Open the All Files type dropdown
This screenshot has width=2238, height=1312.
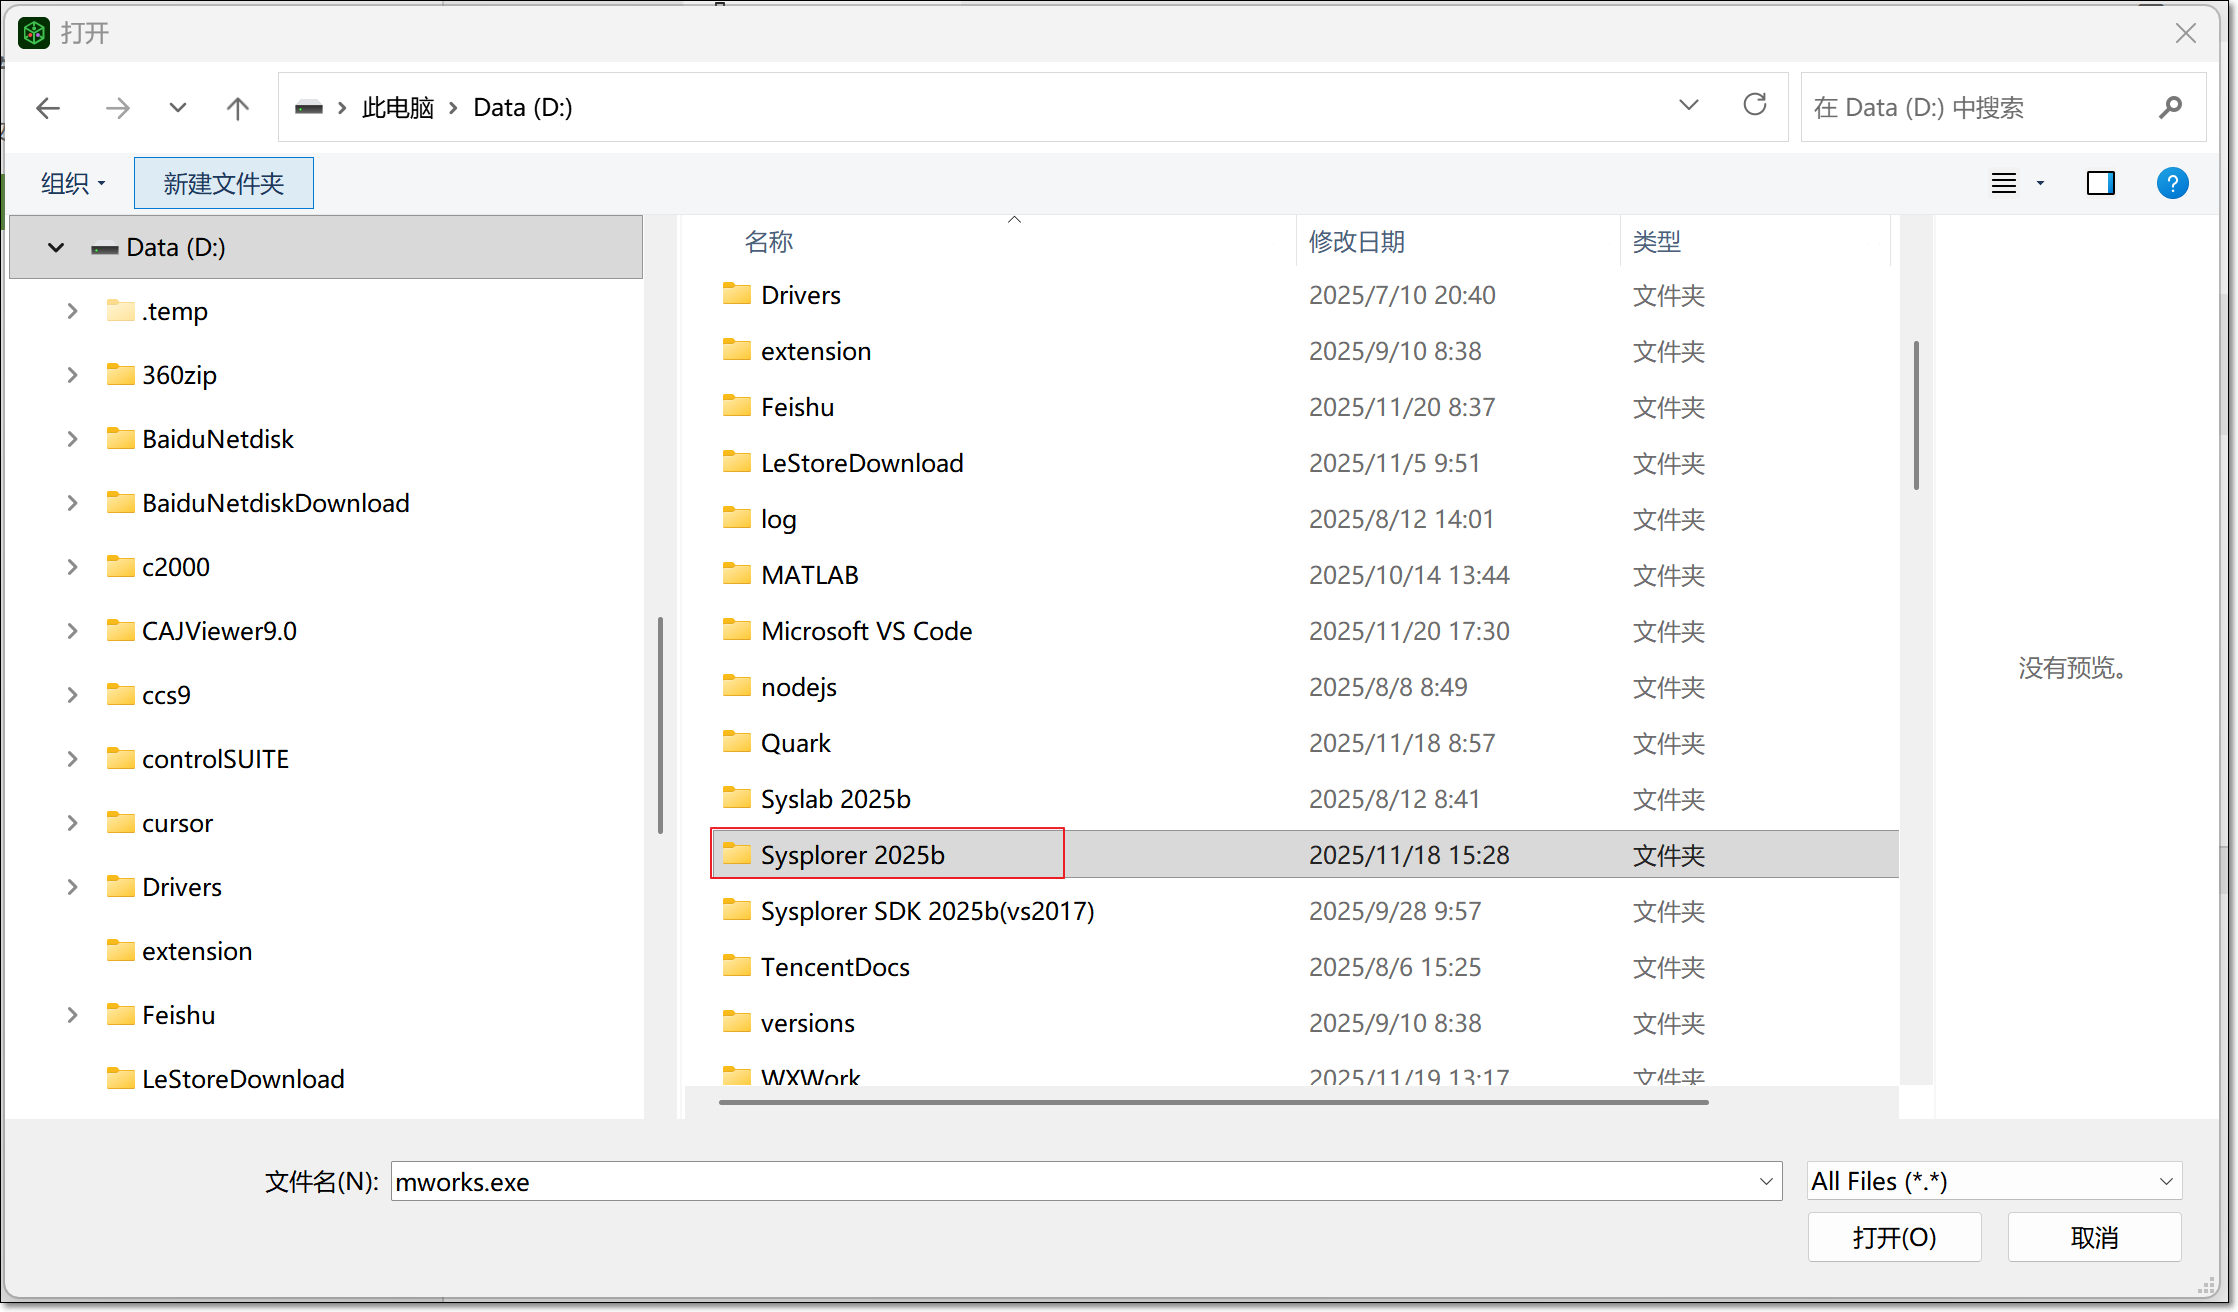tap(1994, 1181)
